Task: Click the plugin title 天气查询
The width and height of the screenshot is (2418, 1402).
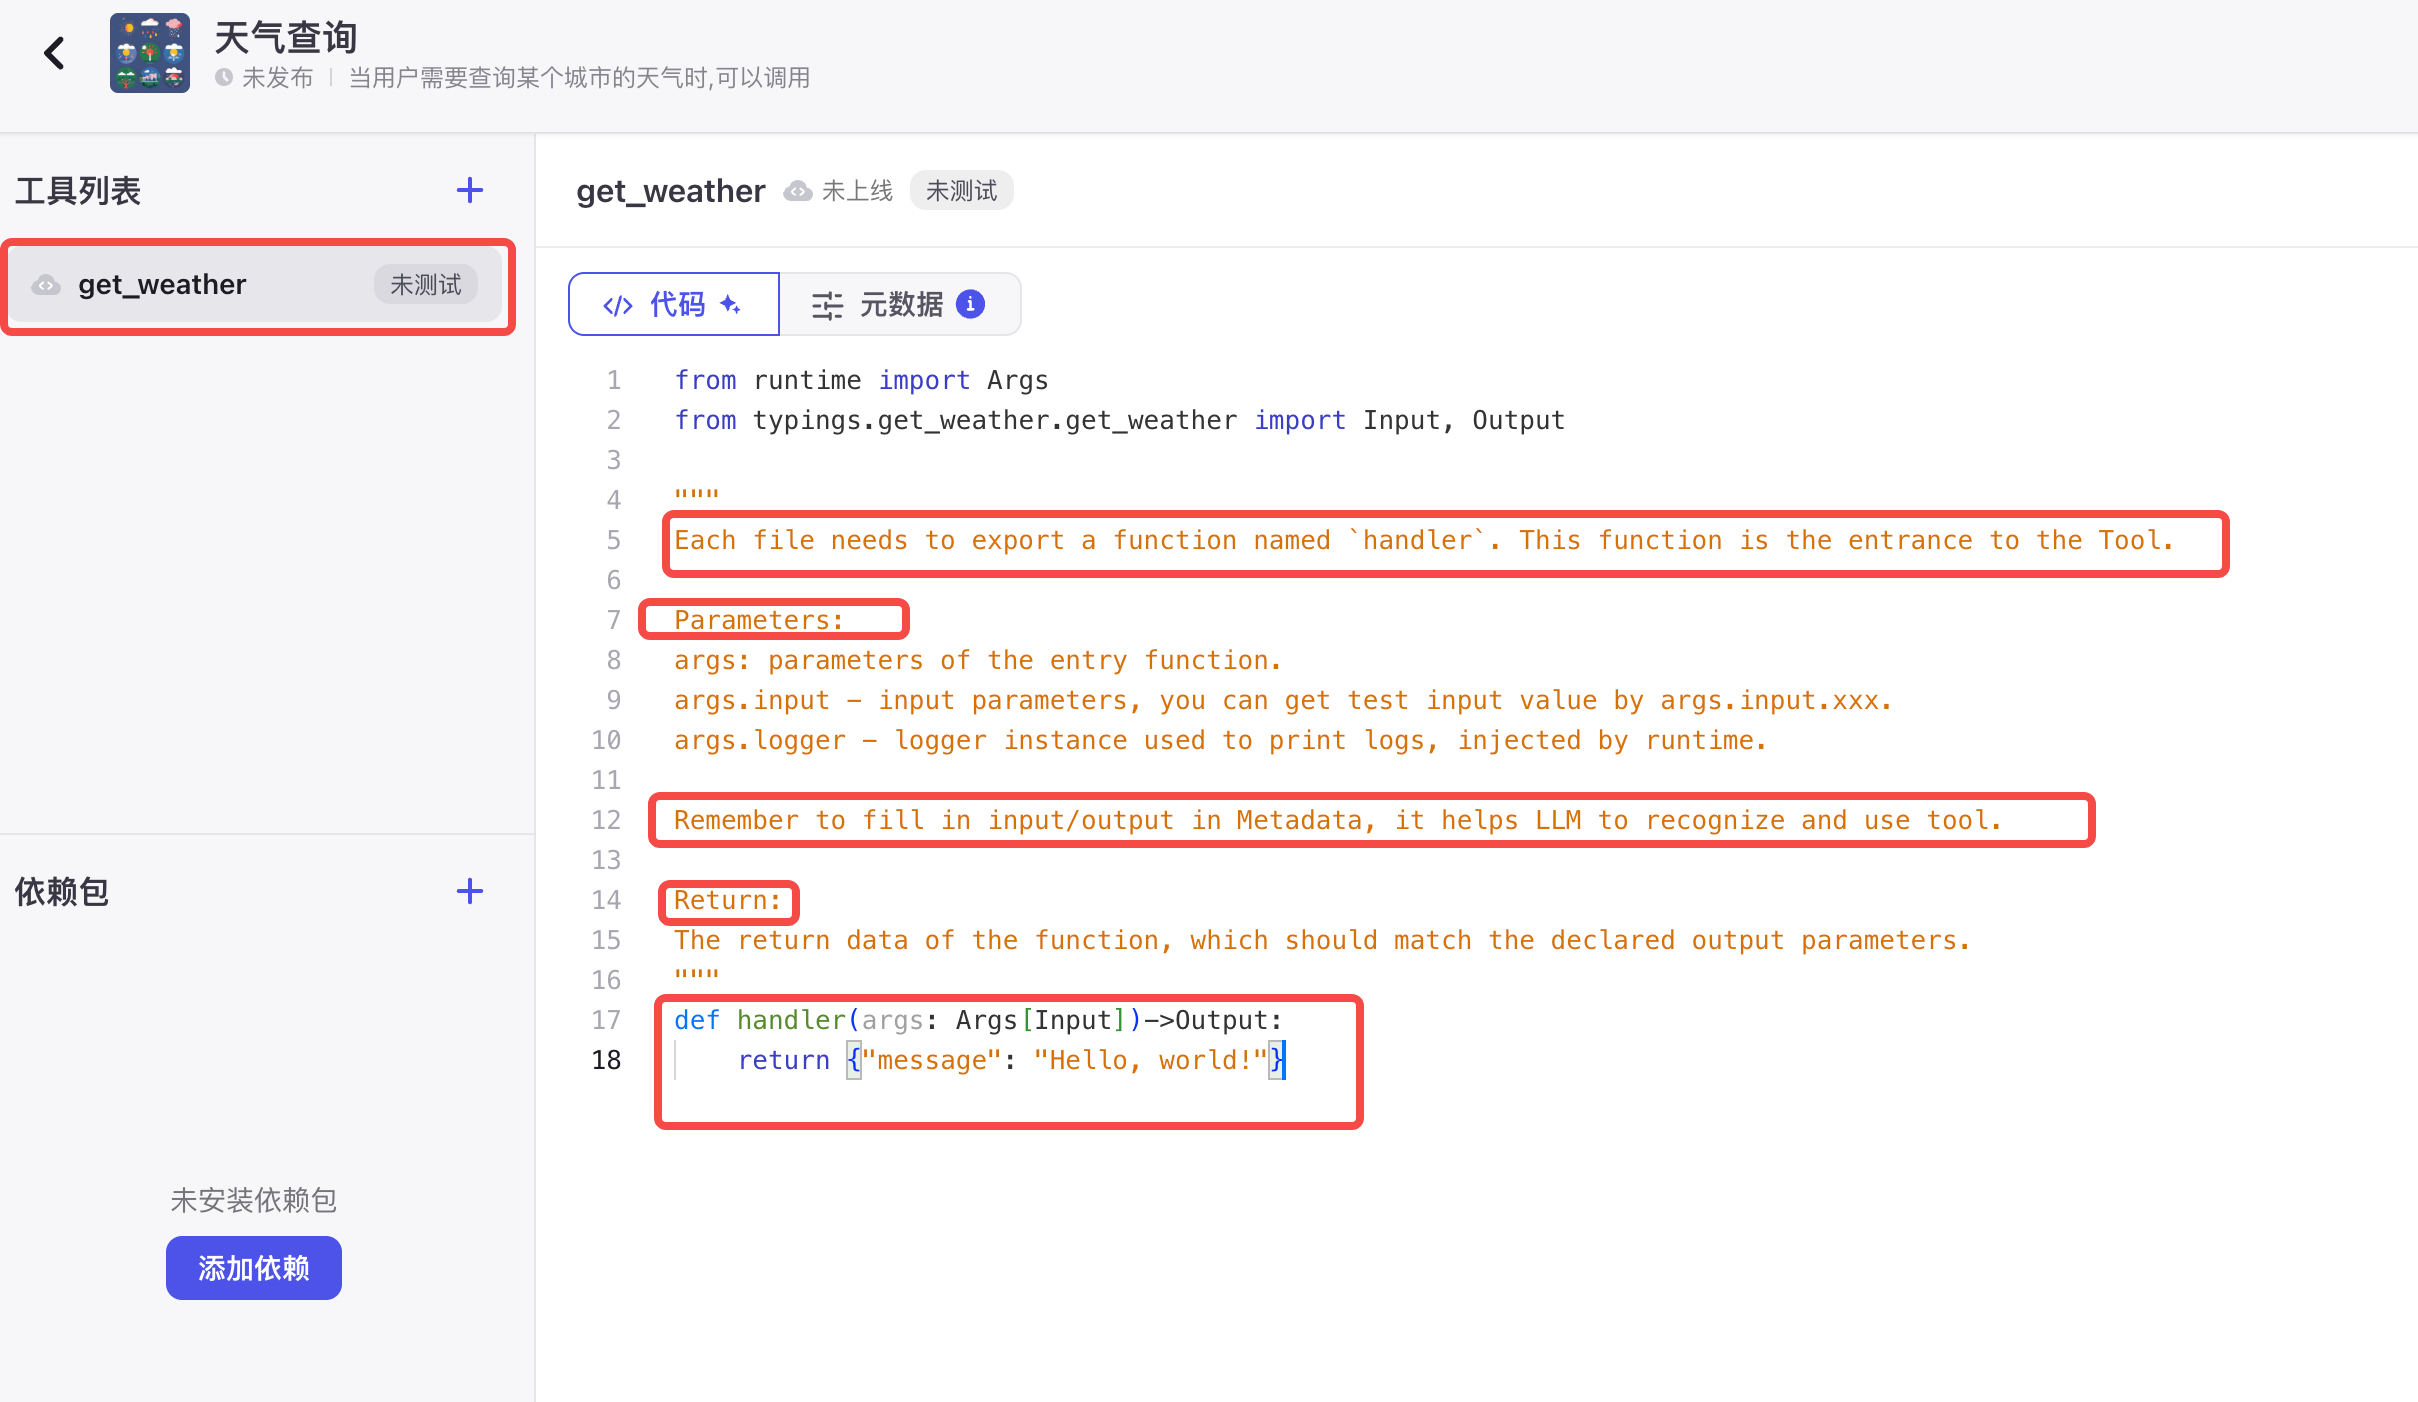Action: tap(286, 38)
